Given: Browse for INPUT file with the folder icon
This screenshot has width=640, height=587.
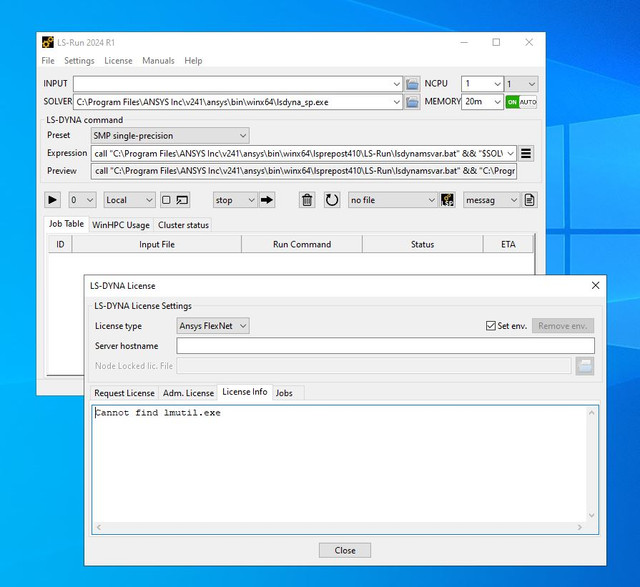Looking at the screenshot, I should coord(412,84).
